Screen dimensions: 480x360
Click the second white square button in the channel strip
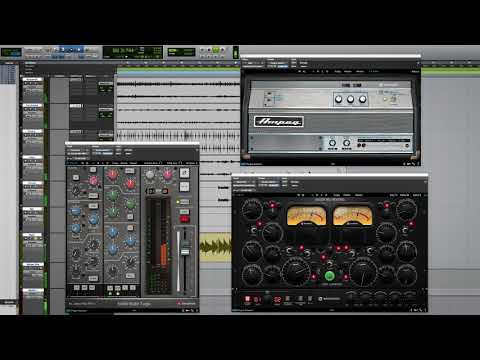click(x=184, y=187)
